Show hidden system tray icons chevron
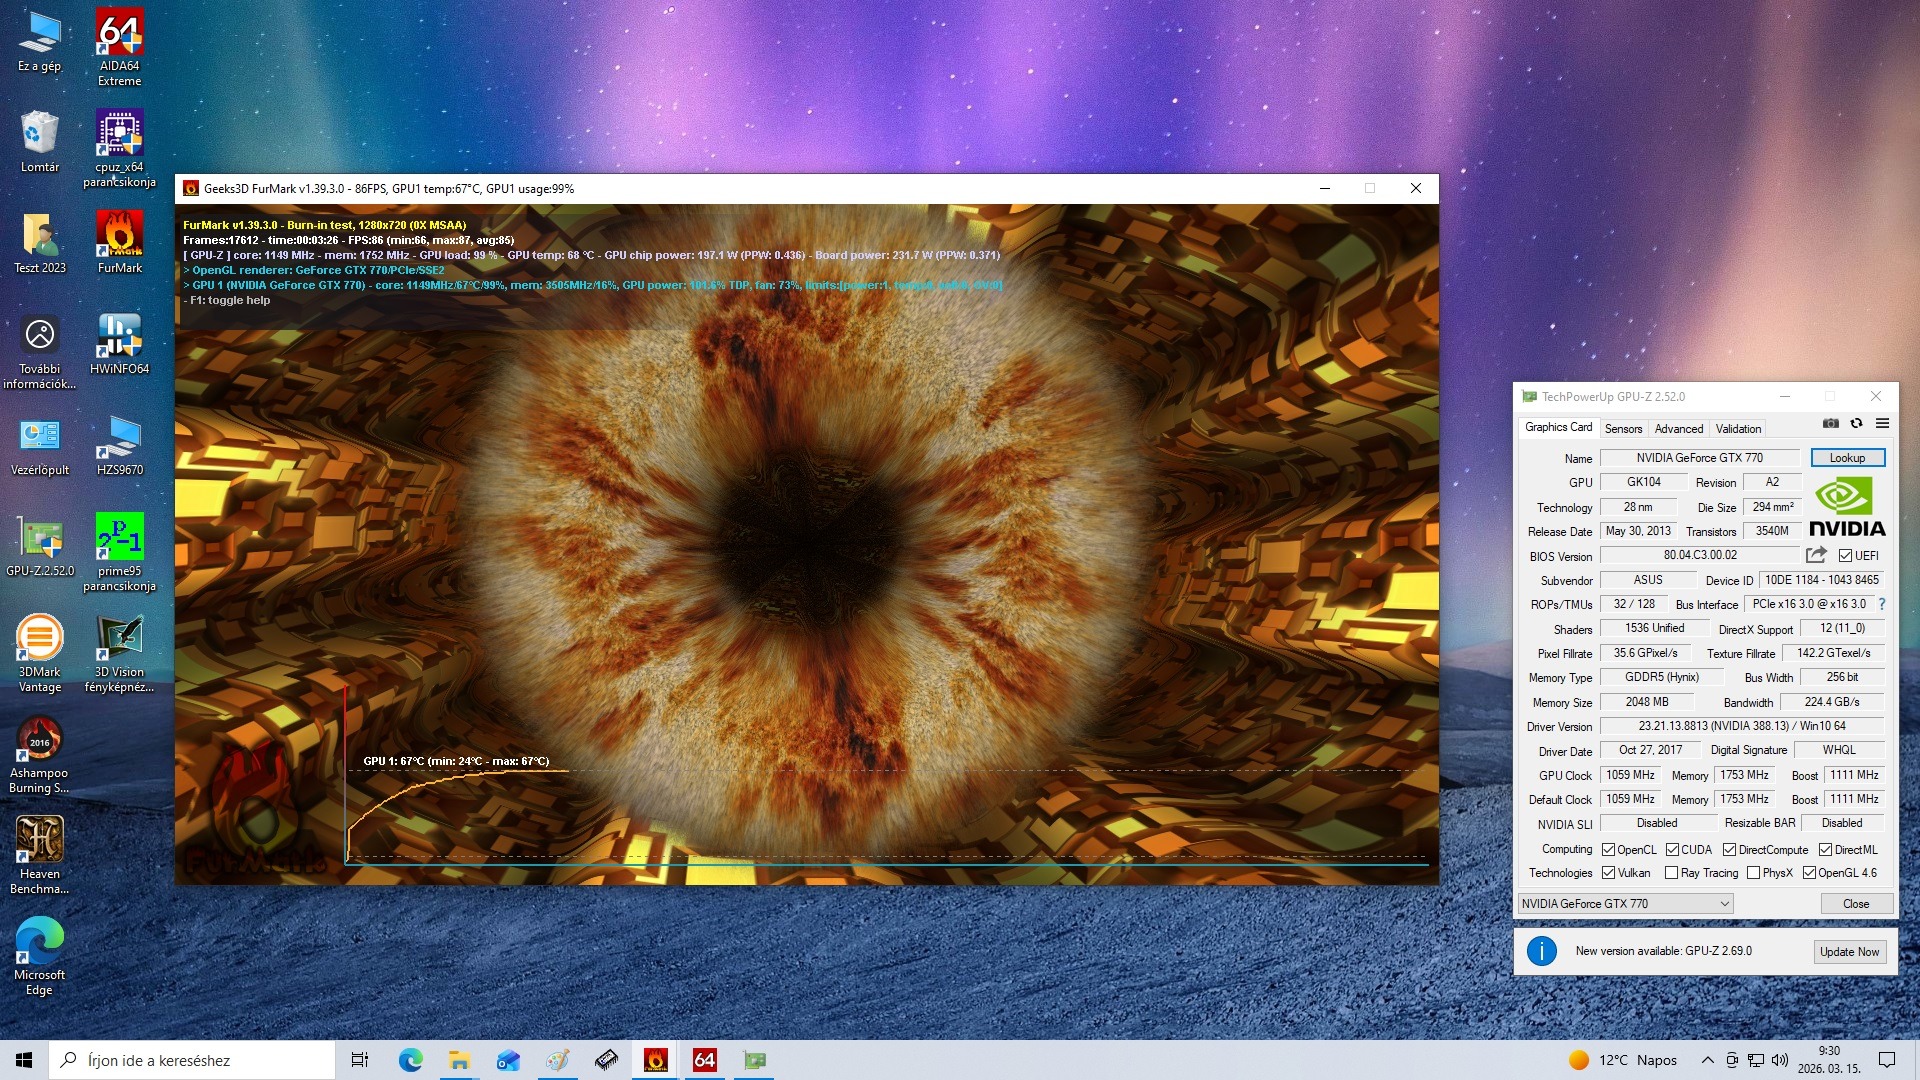 coord(1707,1060)
